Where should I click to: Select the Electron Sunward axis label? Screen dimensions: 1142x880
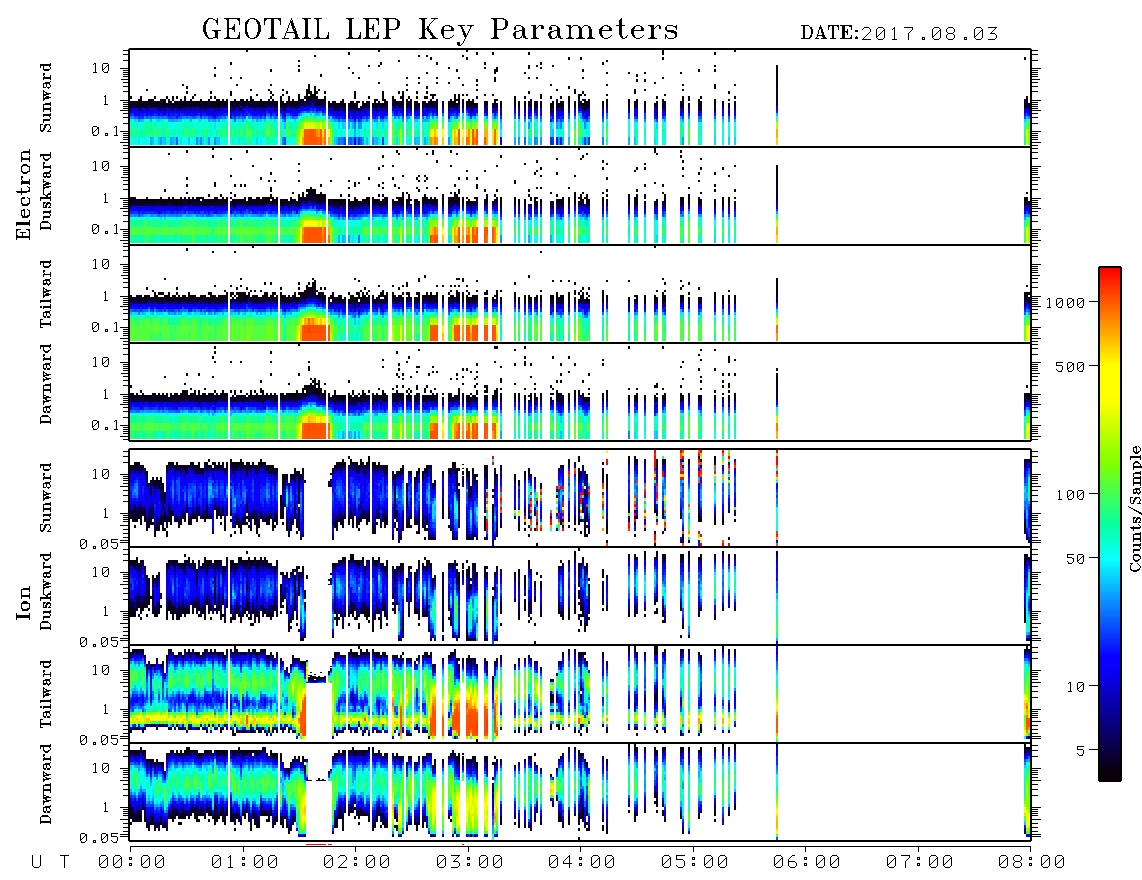pyautogui.click(x=45, y=98)
